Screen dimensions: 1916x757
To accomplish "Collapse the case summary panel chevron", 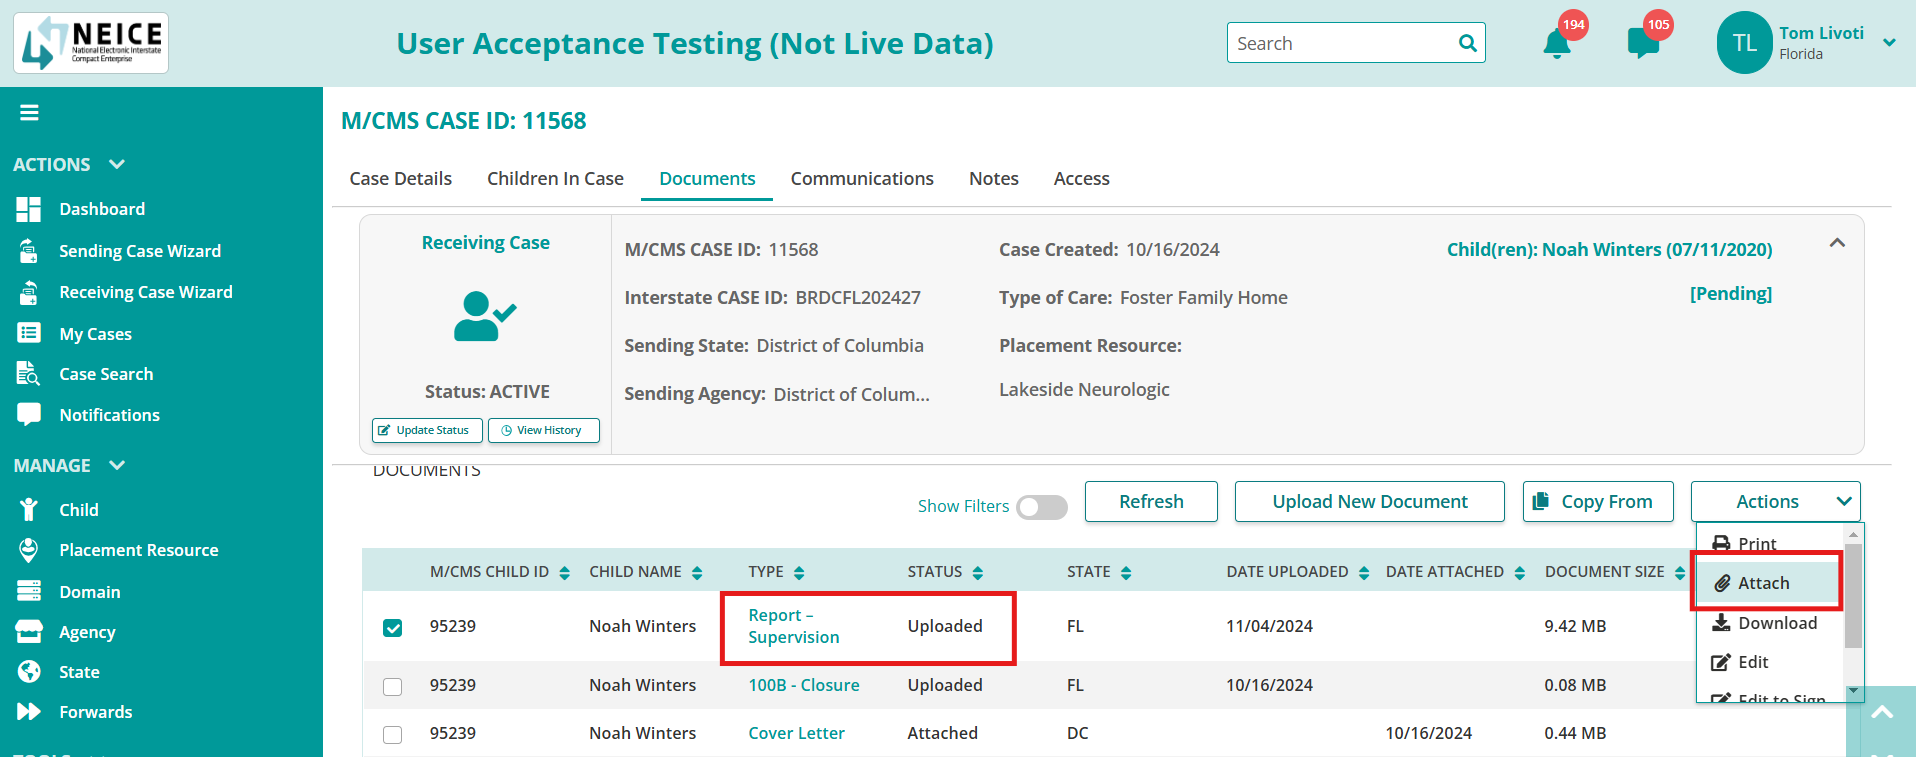I will (1837, 243).
